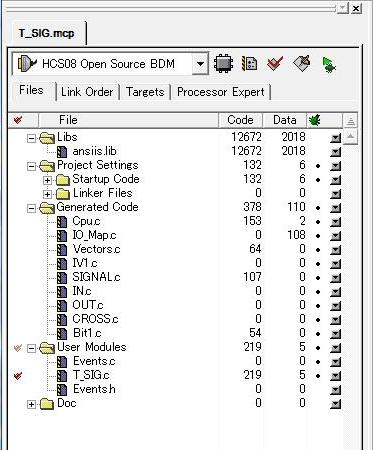Click the Bring Up To Date icon
The height and width of the screenshot is (450, 373).
pyautogui.click(x=302, y=63)
